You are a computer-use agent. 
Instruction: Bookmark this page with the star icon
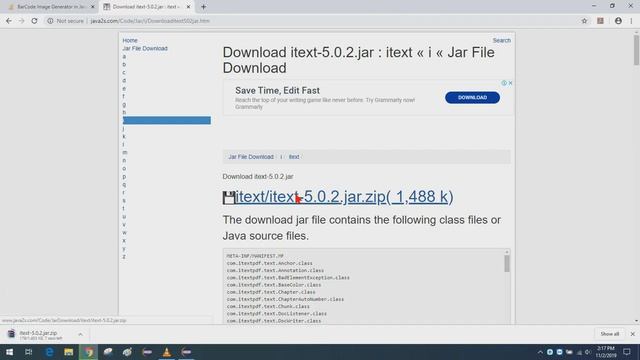coord(584,21)
